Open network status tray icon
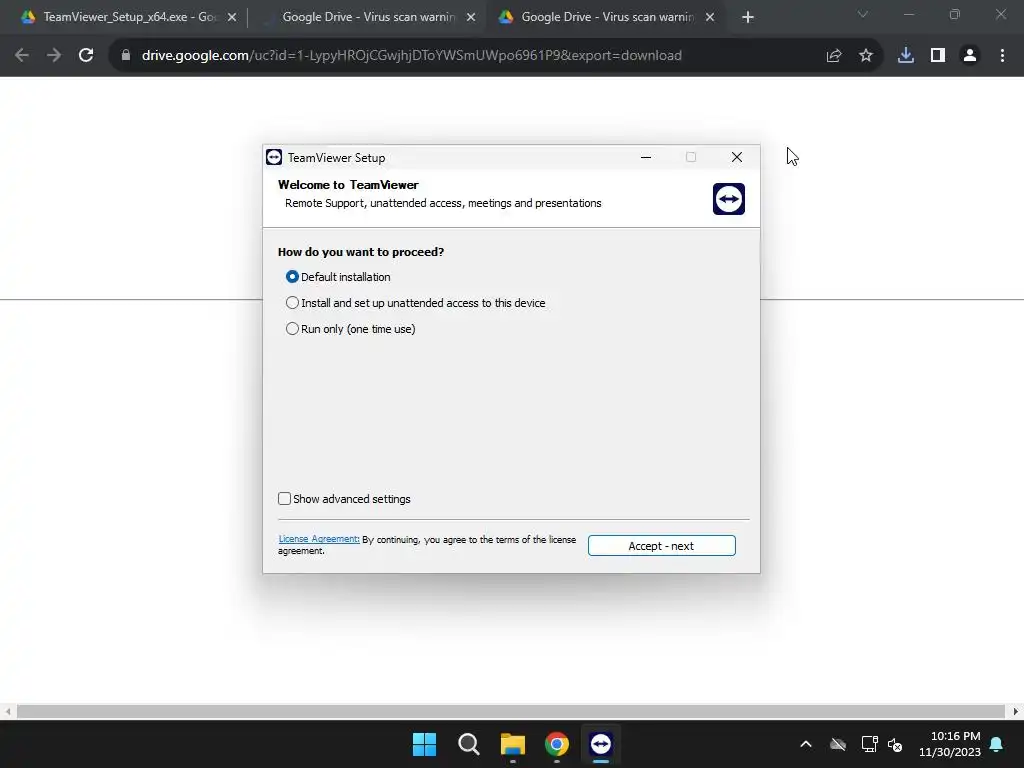Viewport: 1024px width, 768px height. [869, 744]
